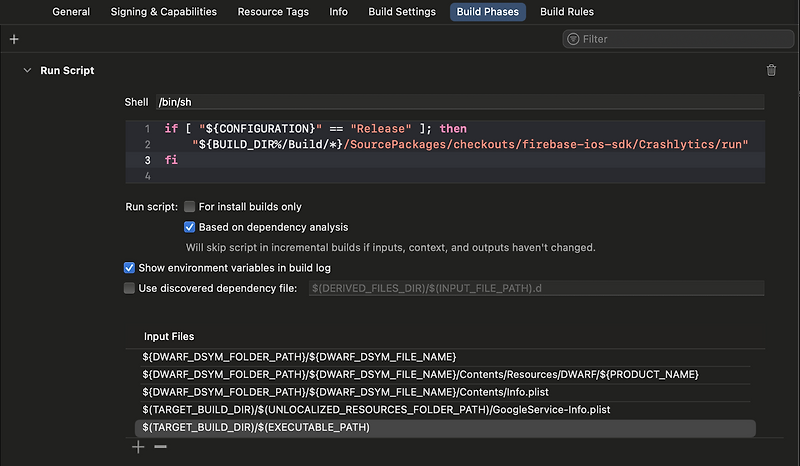Uncheck Based on dependency analysis
Viewport: 800px width, 466px height.
(190, 227)
